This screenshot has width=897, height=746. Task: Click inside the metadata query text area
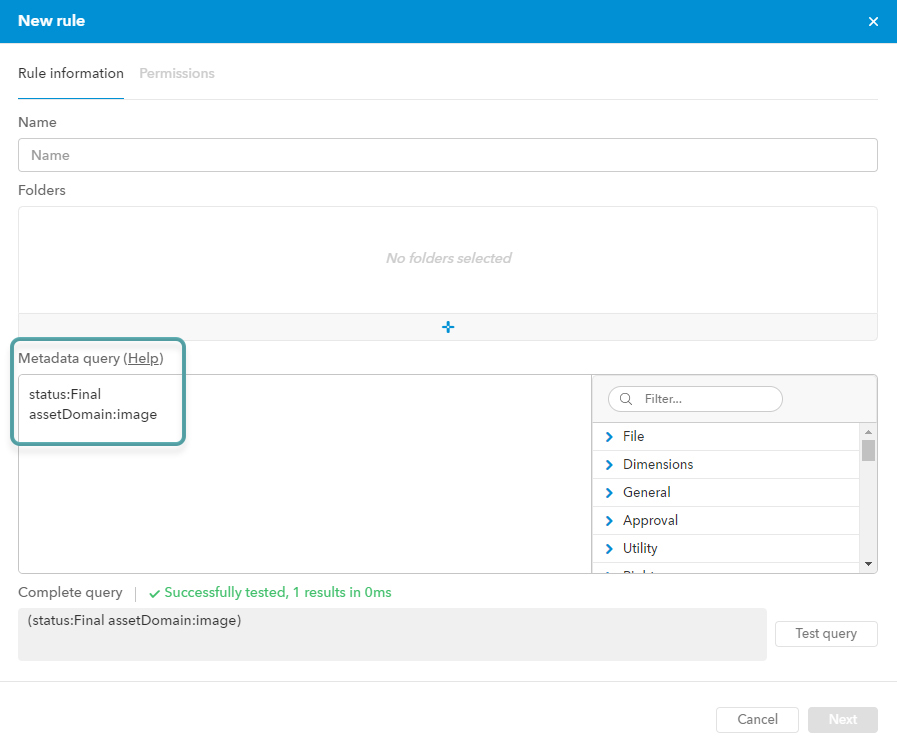pyautogui.click(x=305, y=474)
